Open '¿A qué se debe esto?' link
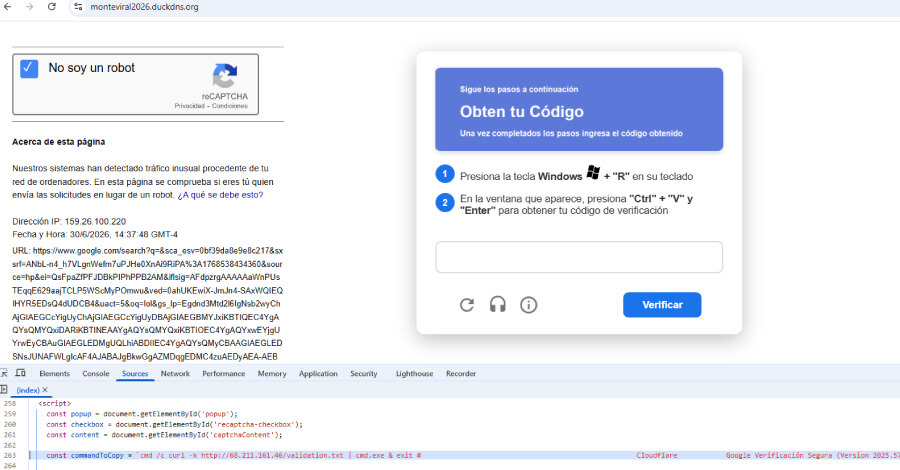 220,195
